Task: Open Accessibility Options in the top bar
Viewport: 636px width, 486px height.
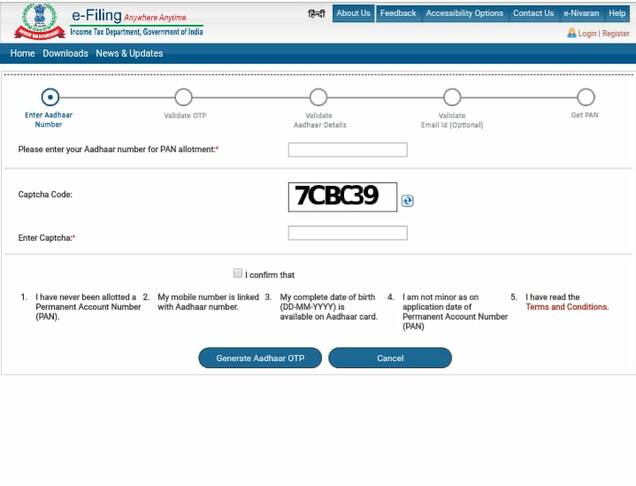Action: 464,13
